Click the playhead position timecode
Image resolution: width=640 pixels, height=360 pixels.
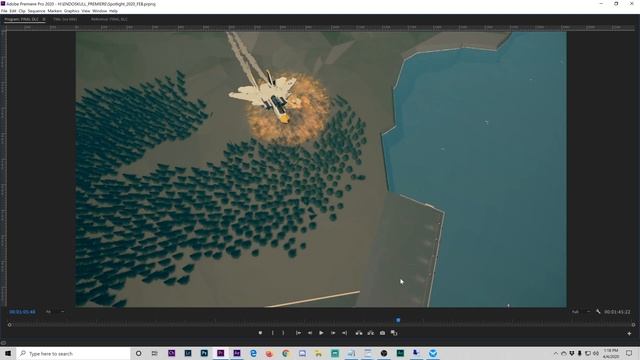[x=22, y=312]
